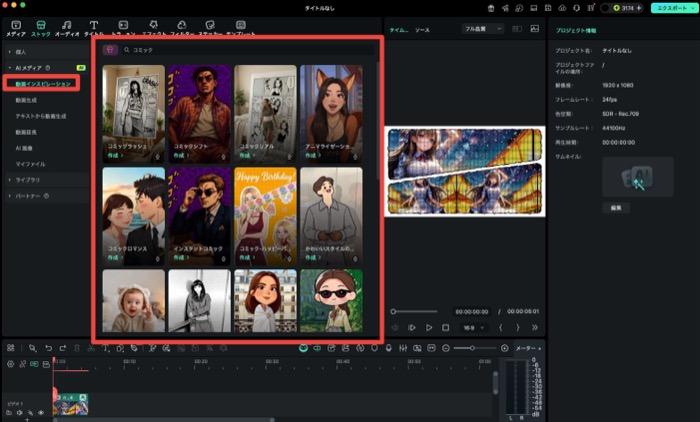This screenshot has height=422, width=700.
Task: Click the project thumbnail placeholder
Action: coord(638,177)
